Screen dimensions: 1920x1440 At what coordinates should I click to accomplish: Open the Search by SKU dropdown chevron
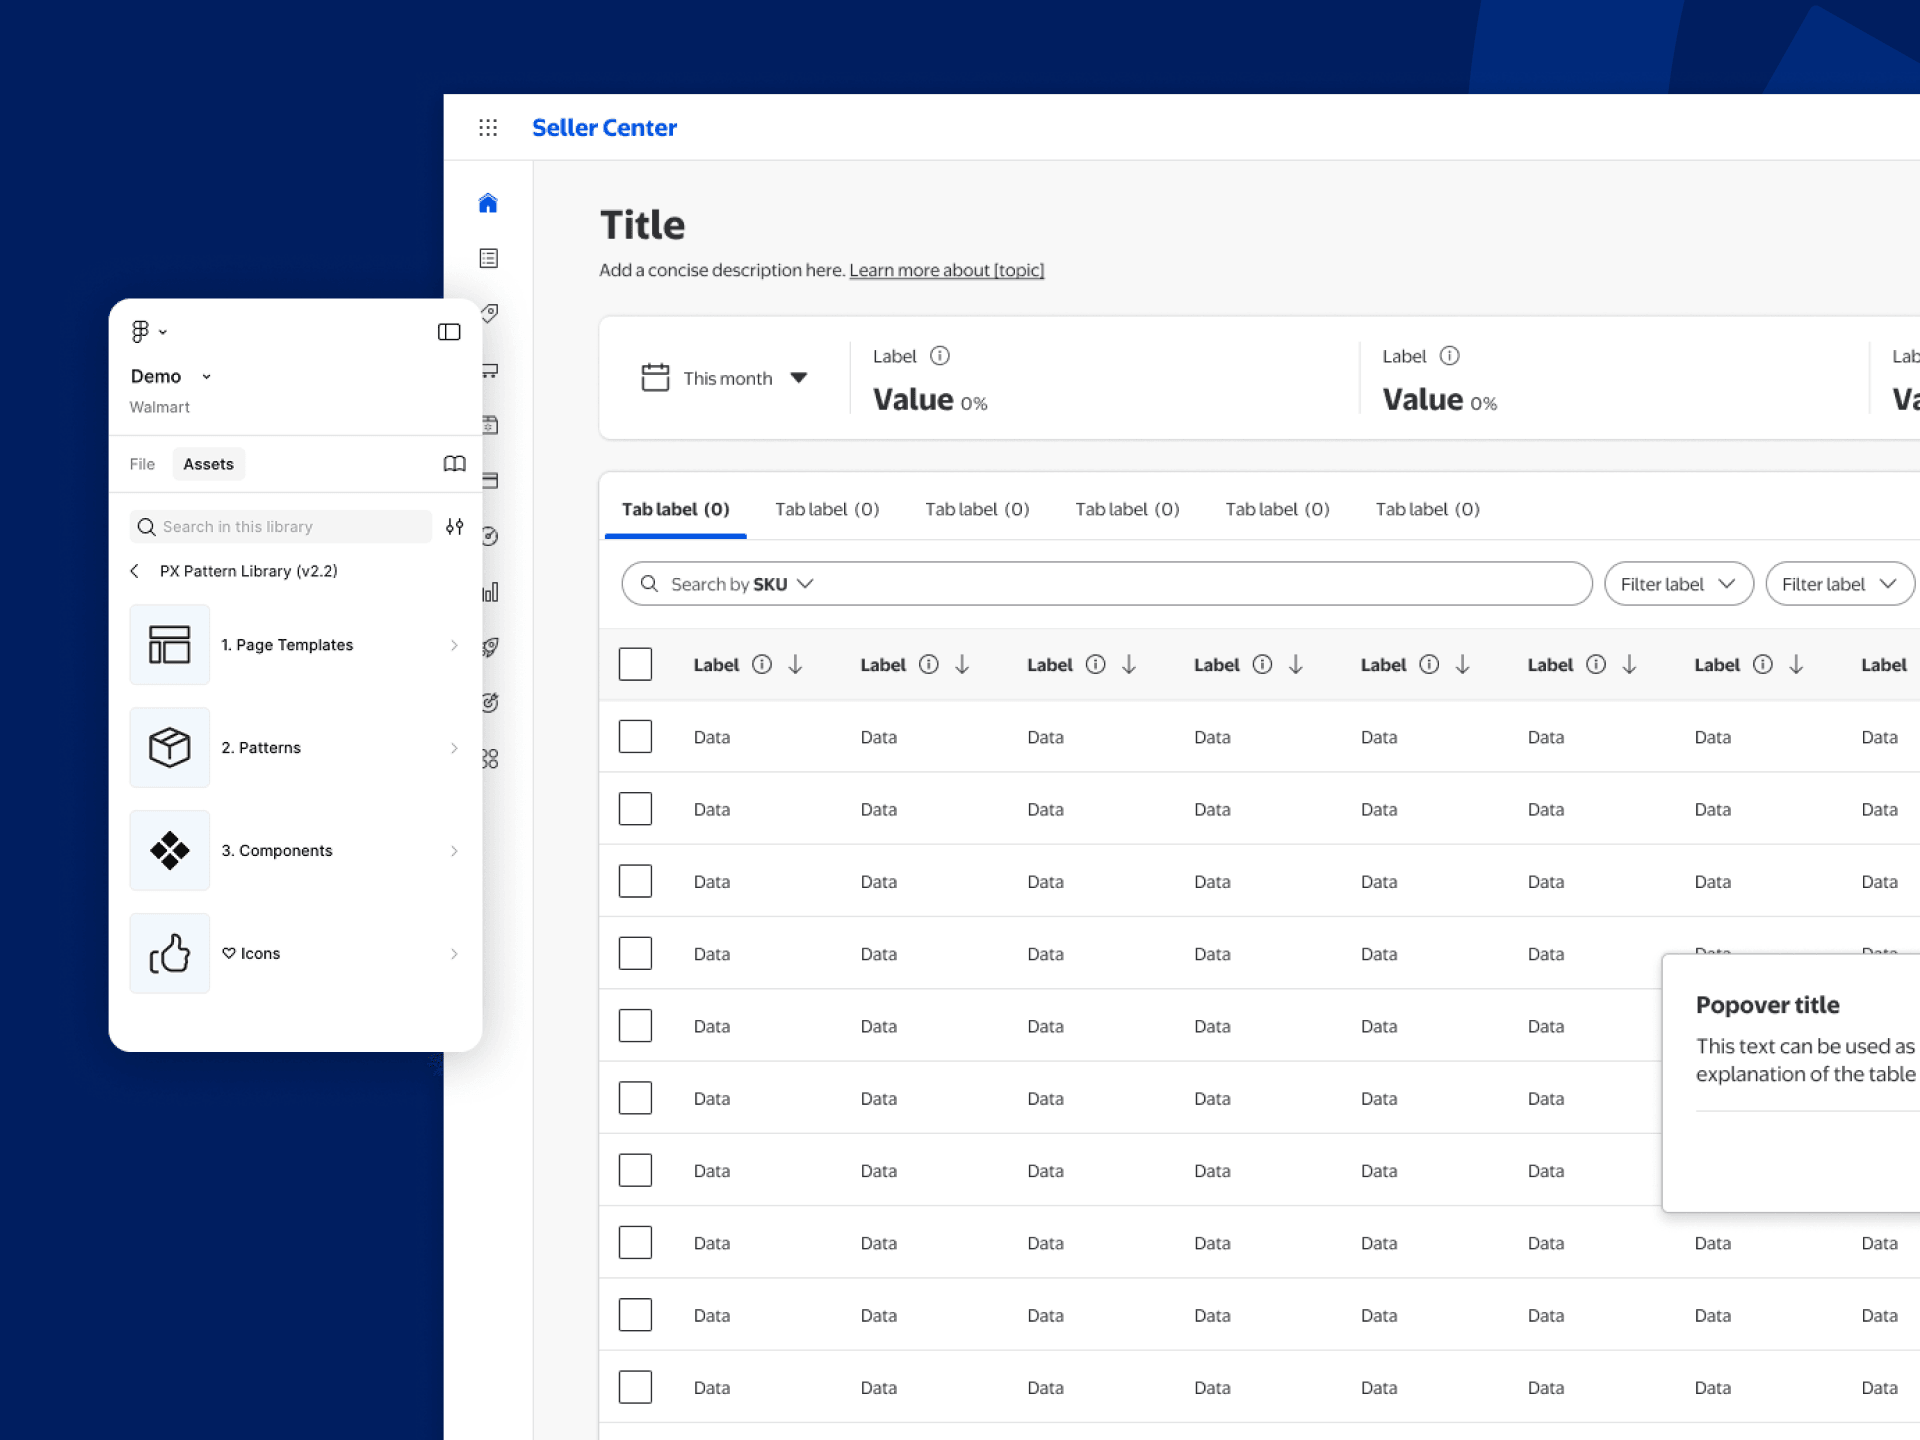(x=805, y=583)
